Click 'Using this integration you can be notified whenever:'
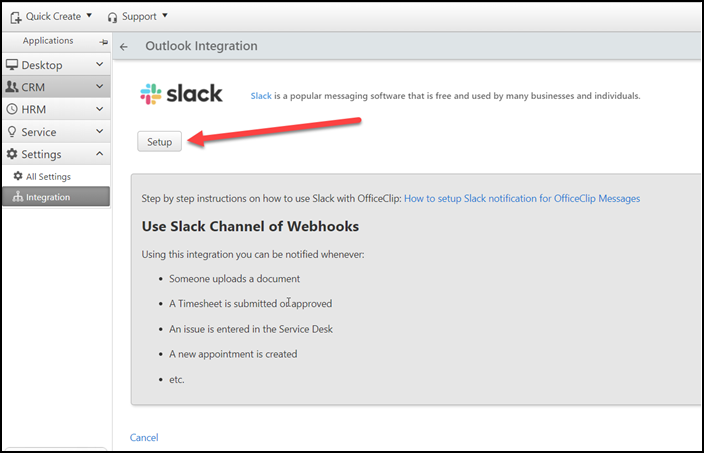Screen dimensions: 704x453 click(253, 255)
